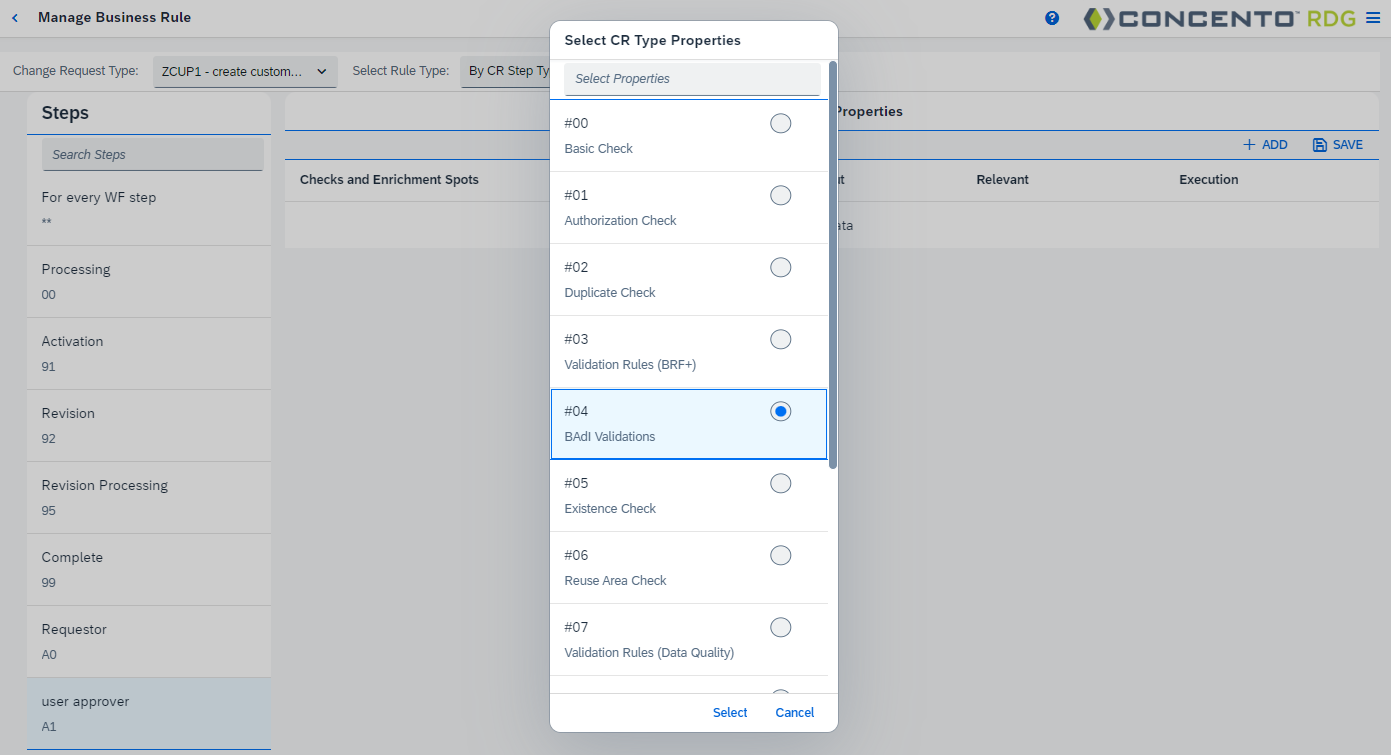Select the #07 Validation Rules (Data Quality) option
The width and height of the screenshot is (1391, 755).
[780, 627]
